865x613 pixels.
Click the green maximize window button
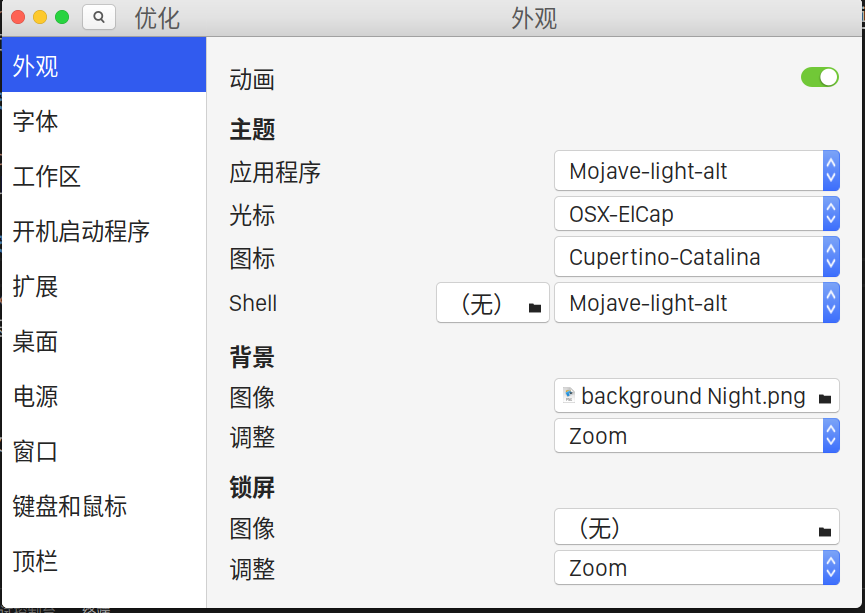(62, 17)
